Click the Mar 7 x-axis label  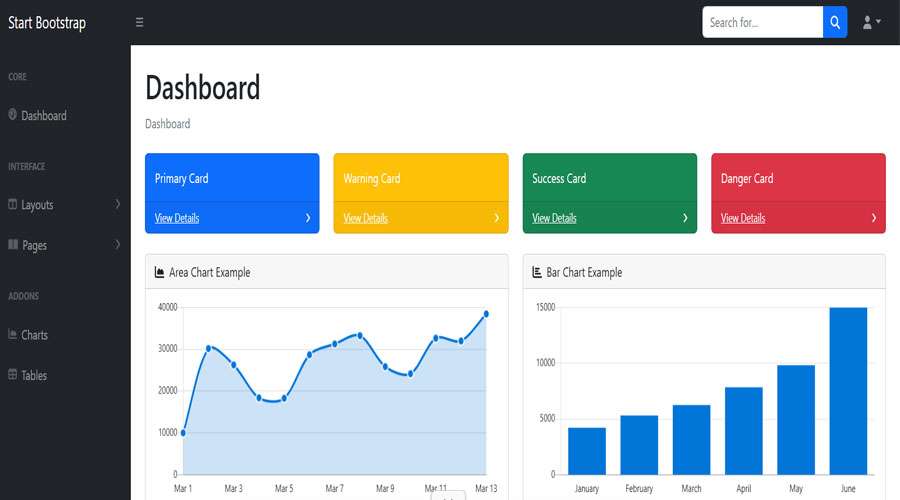click(335, 489)
